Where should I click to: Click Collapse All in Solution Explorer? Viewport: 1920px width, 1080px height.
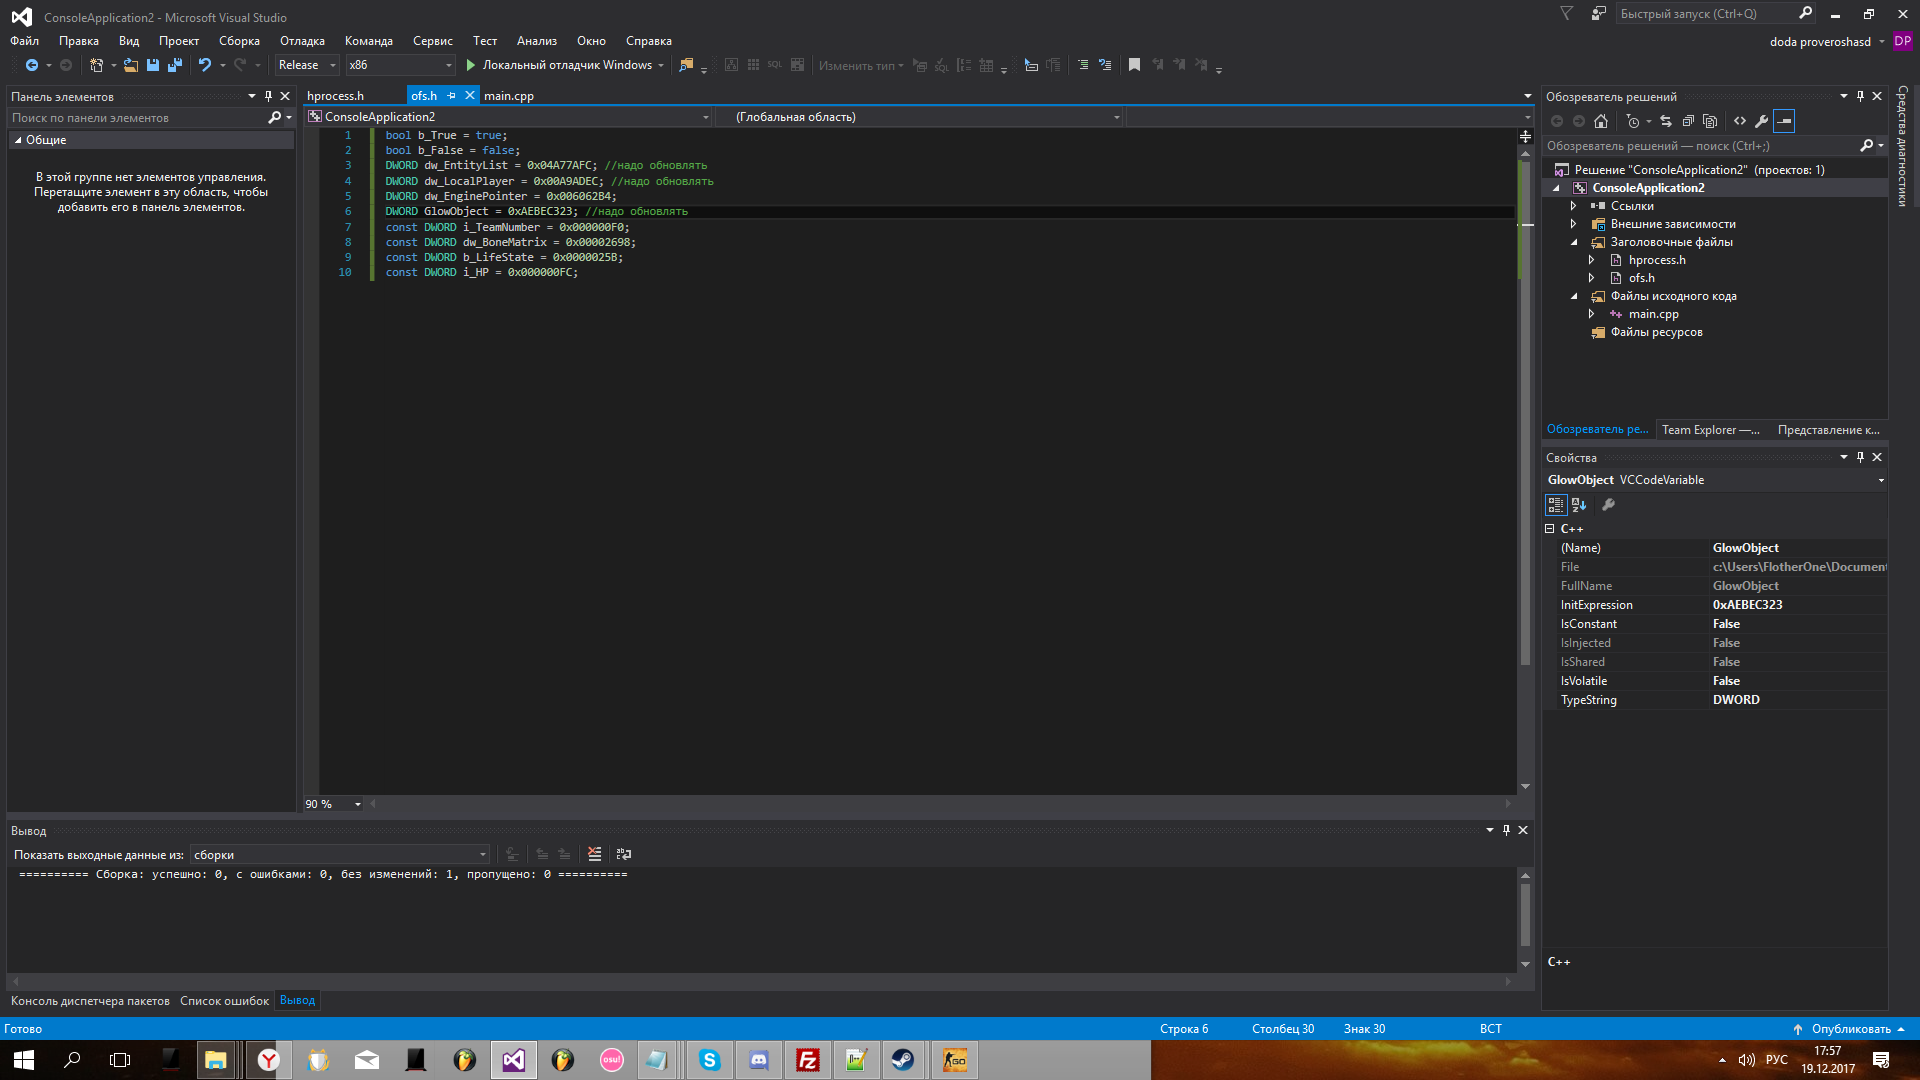[1688, 121]
